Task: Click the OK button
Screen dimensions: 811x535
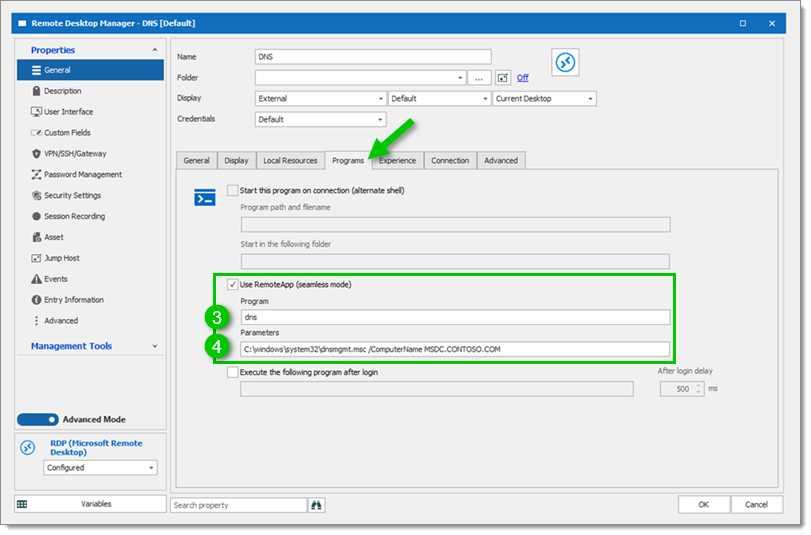Action: click(703, 504)
